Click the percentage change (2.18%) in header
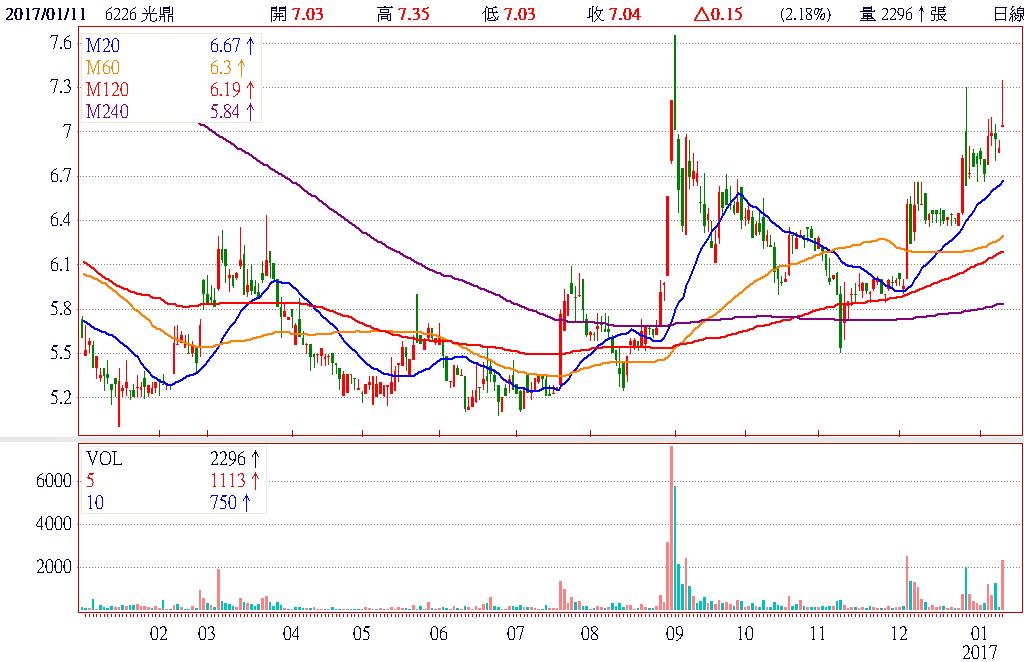 click(x=806, y=14)
